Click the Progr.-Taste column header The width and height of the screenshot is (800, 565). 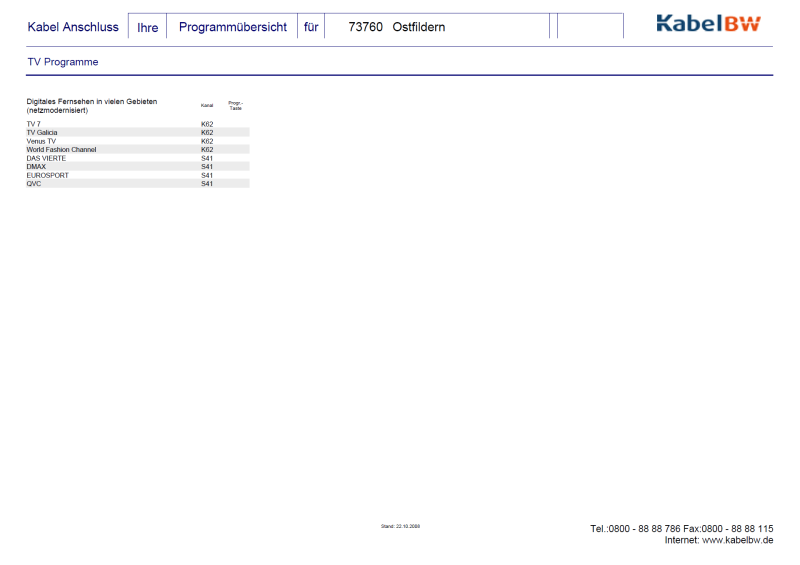tap(236, 105)
